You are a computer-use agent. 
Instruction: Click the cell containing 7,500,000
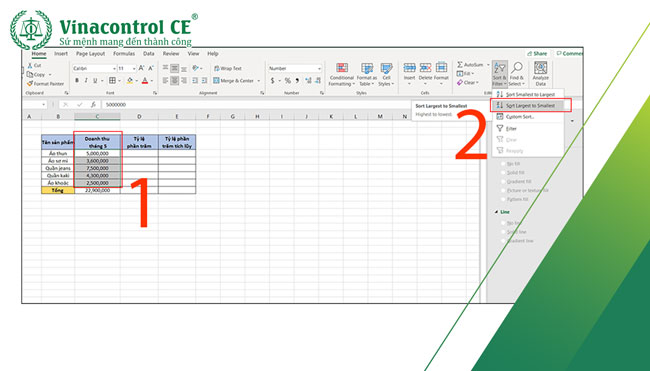[97, 168]
